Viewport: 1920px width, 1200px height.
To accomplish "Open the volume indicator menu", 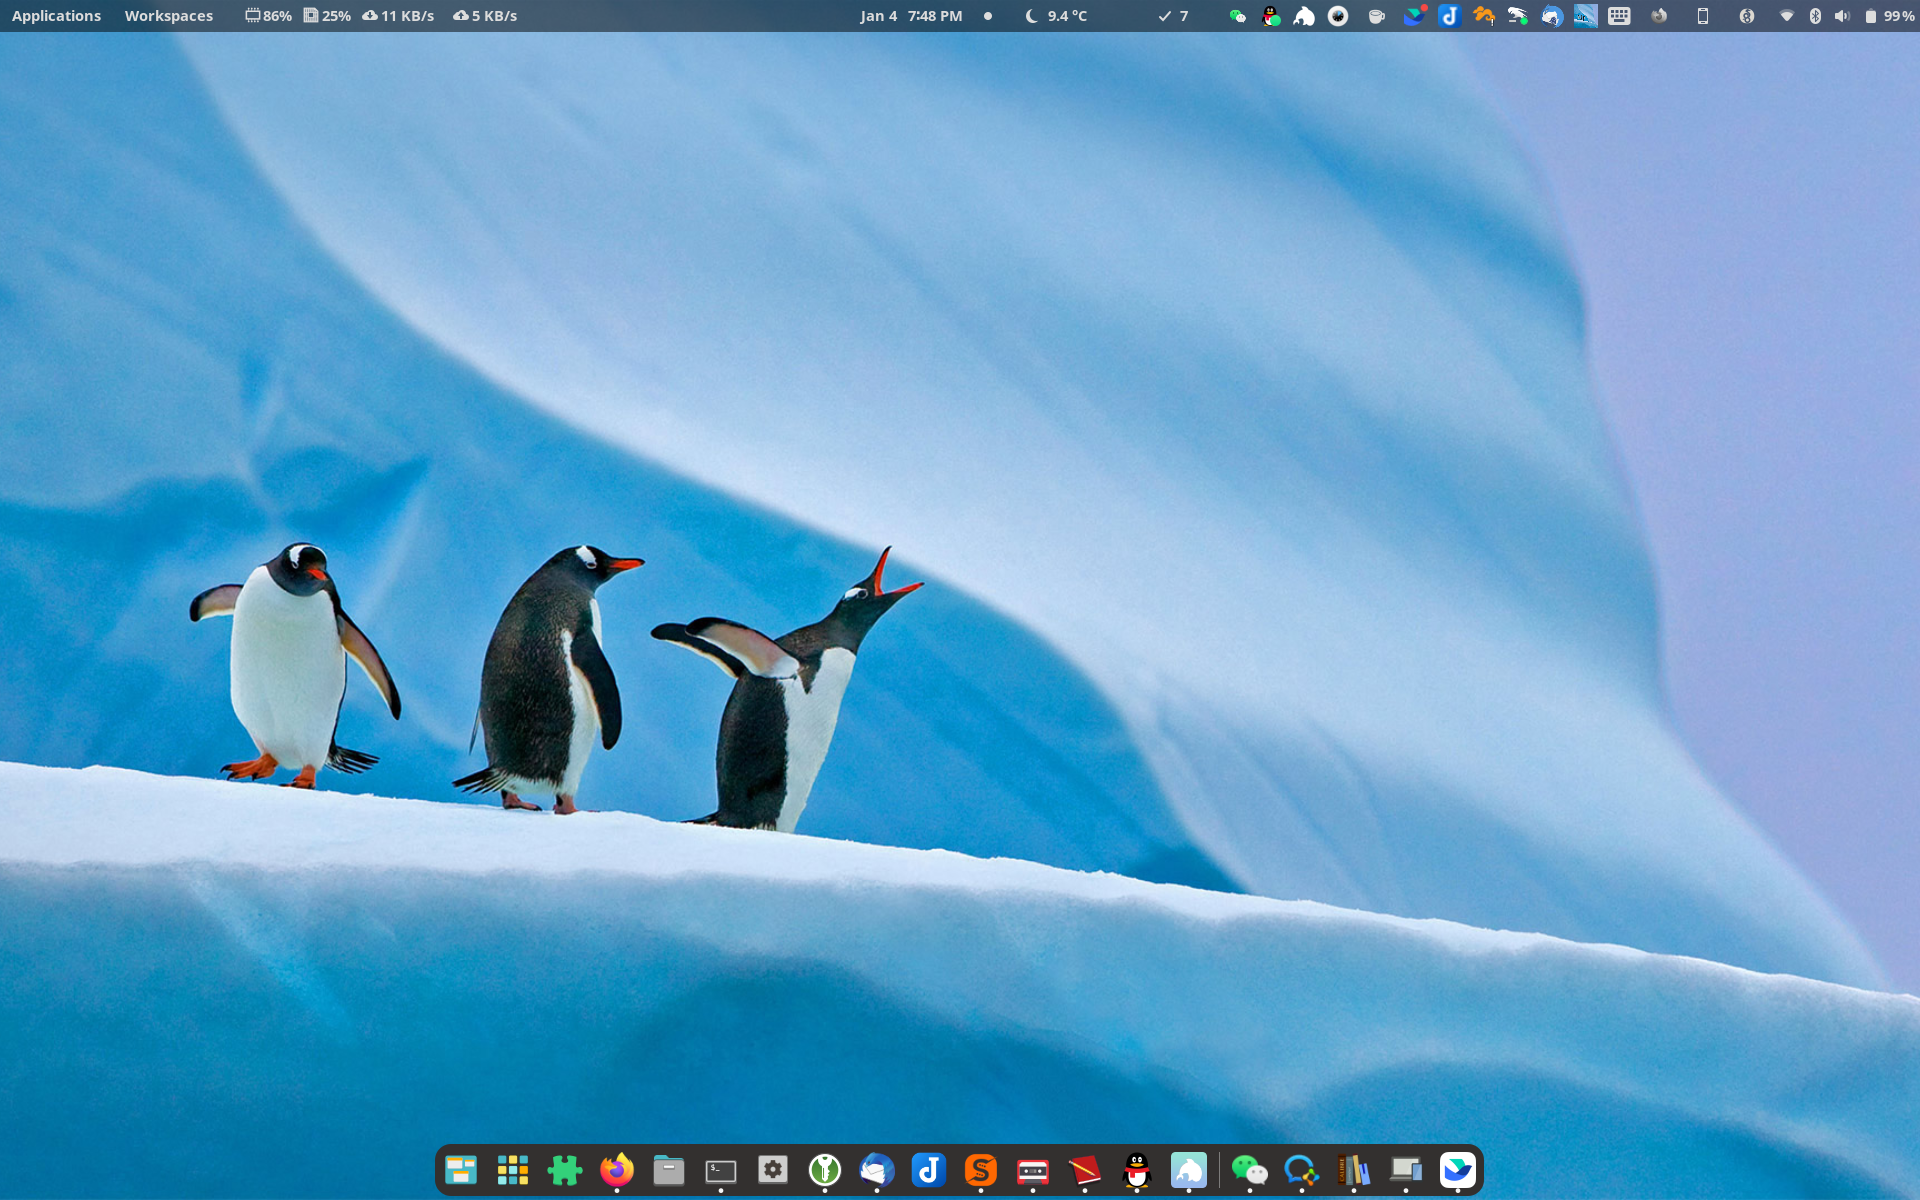I will pyautogui.click(x=1842, y=16).
